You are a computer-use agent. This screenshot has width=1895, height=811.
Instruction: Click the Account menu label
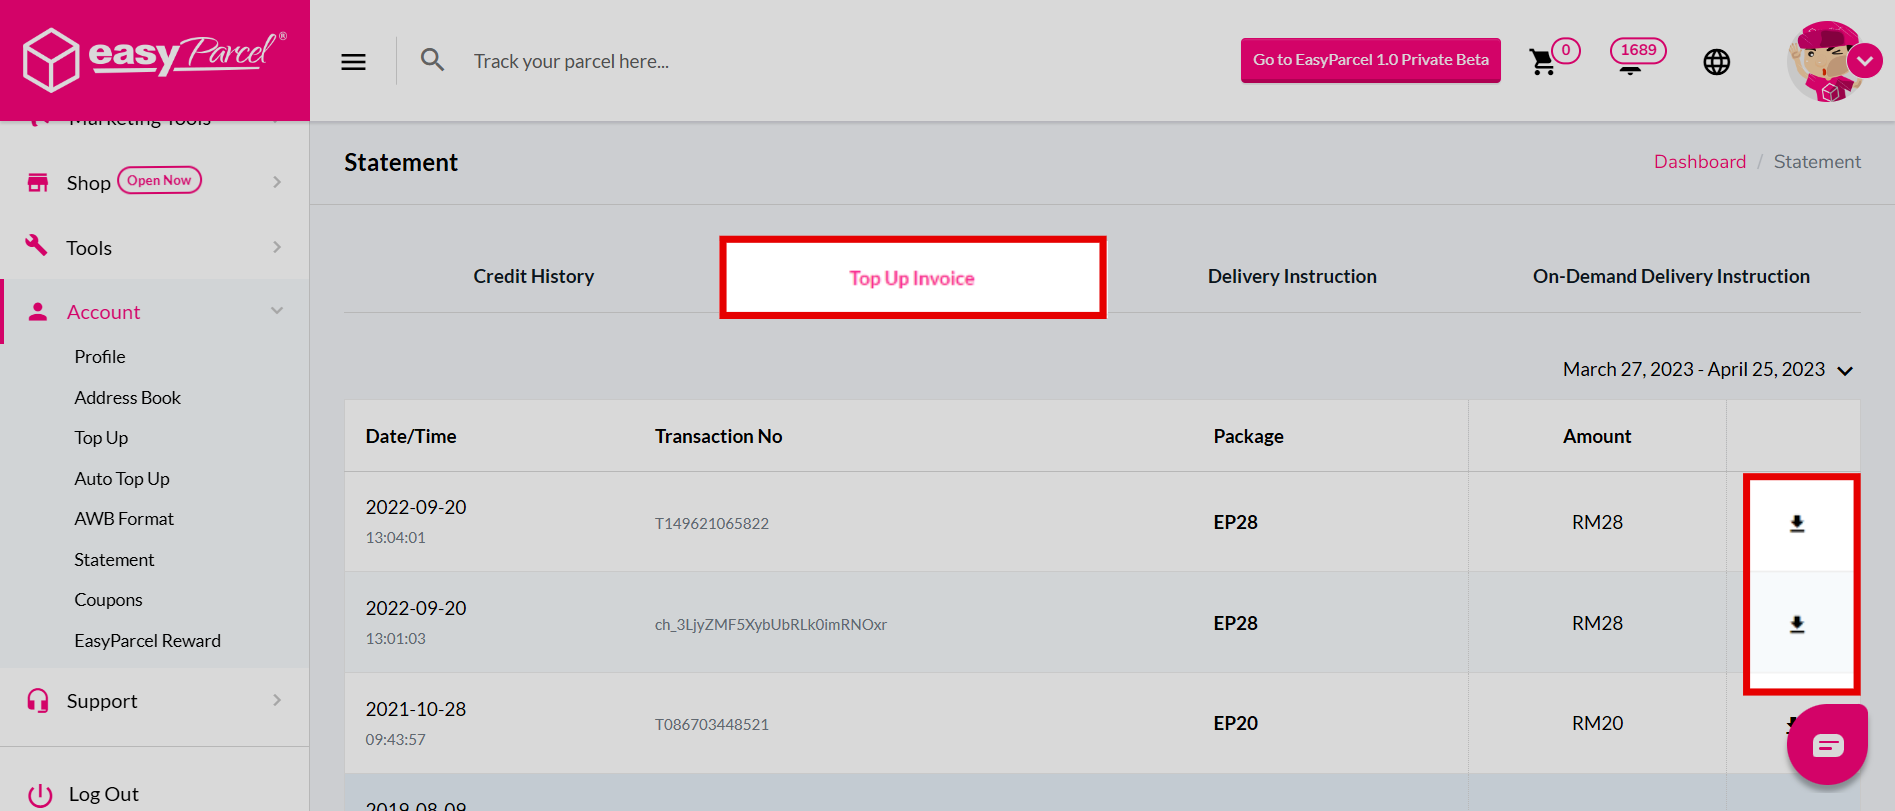click(103, 312)
